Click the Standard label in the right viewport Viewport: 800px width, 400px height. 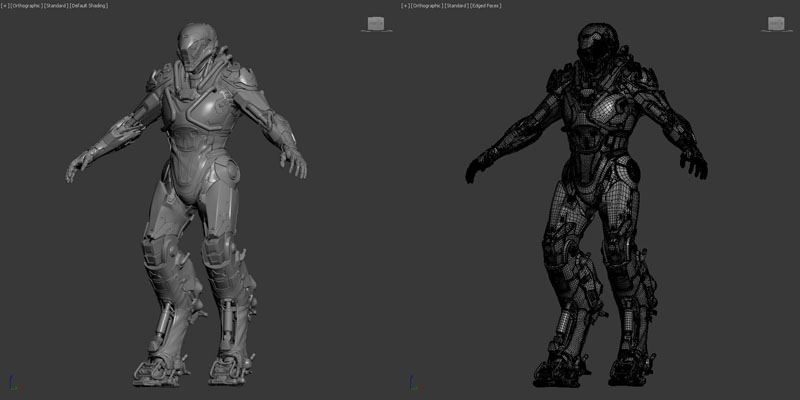coord(457,5)
